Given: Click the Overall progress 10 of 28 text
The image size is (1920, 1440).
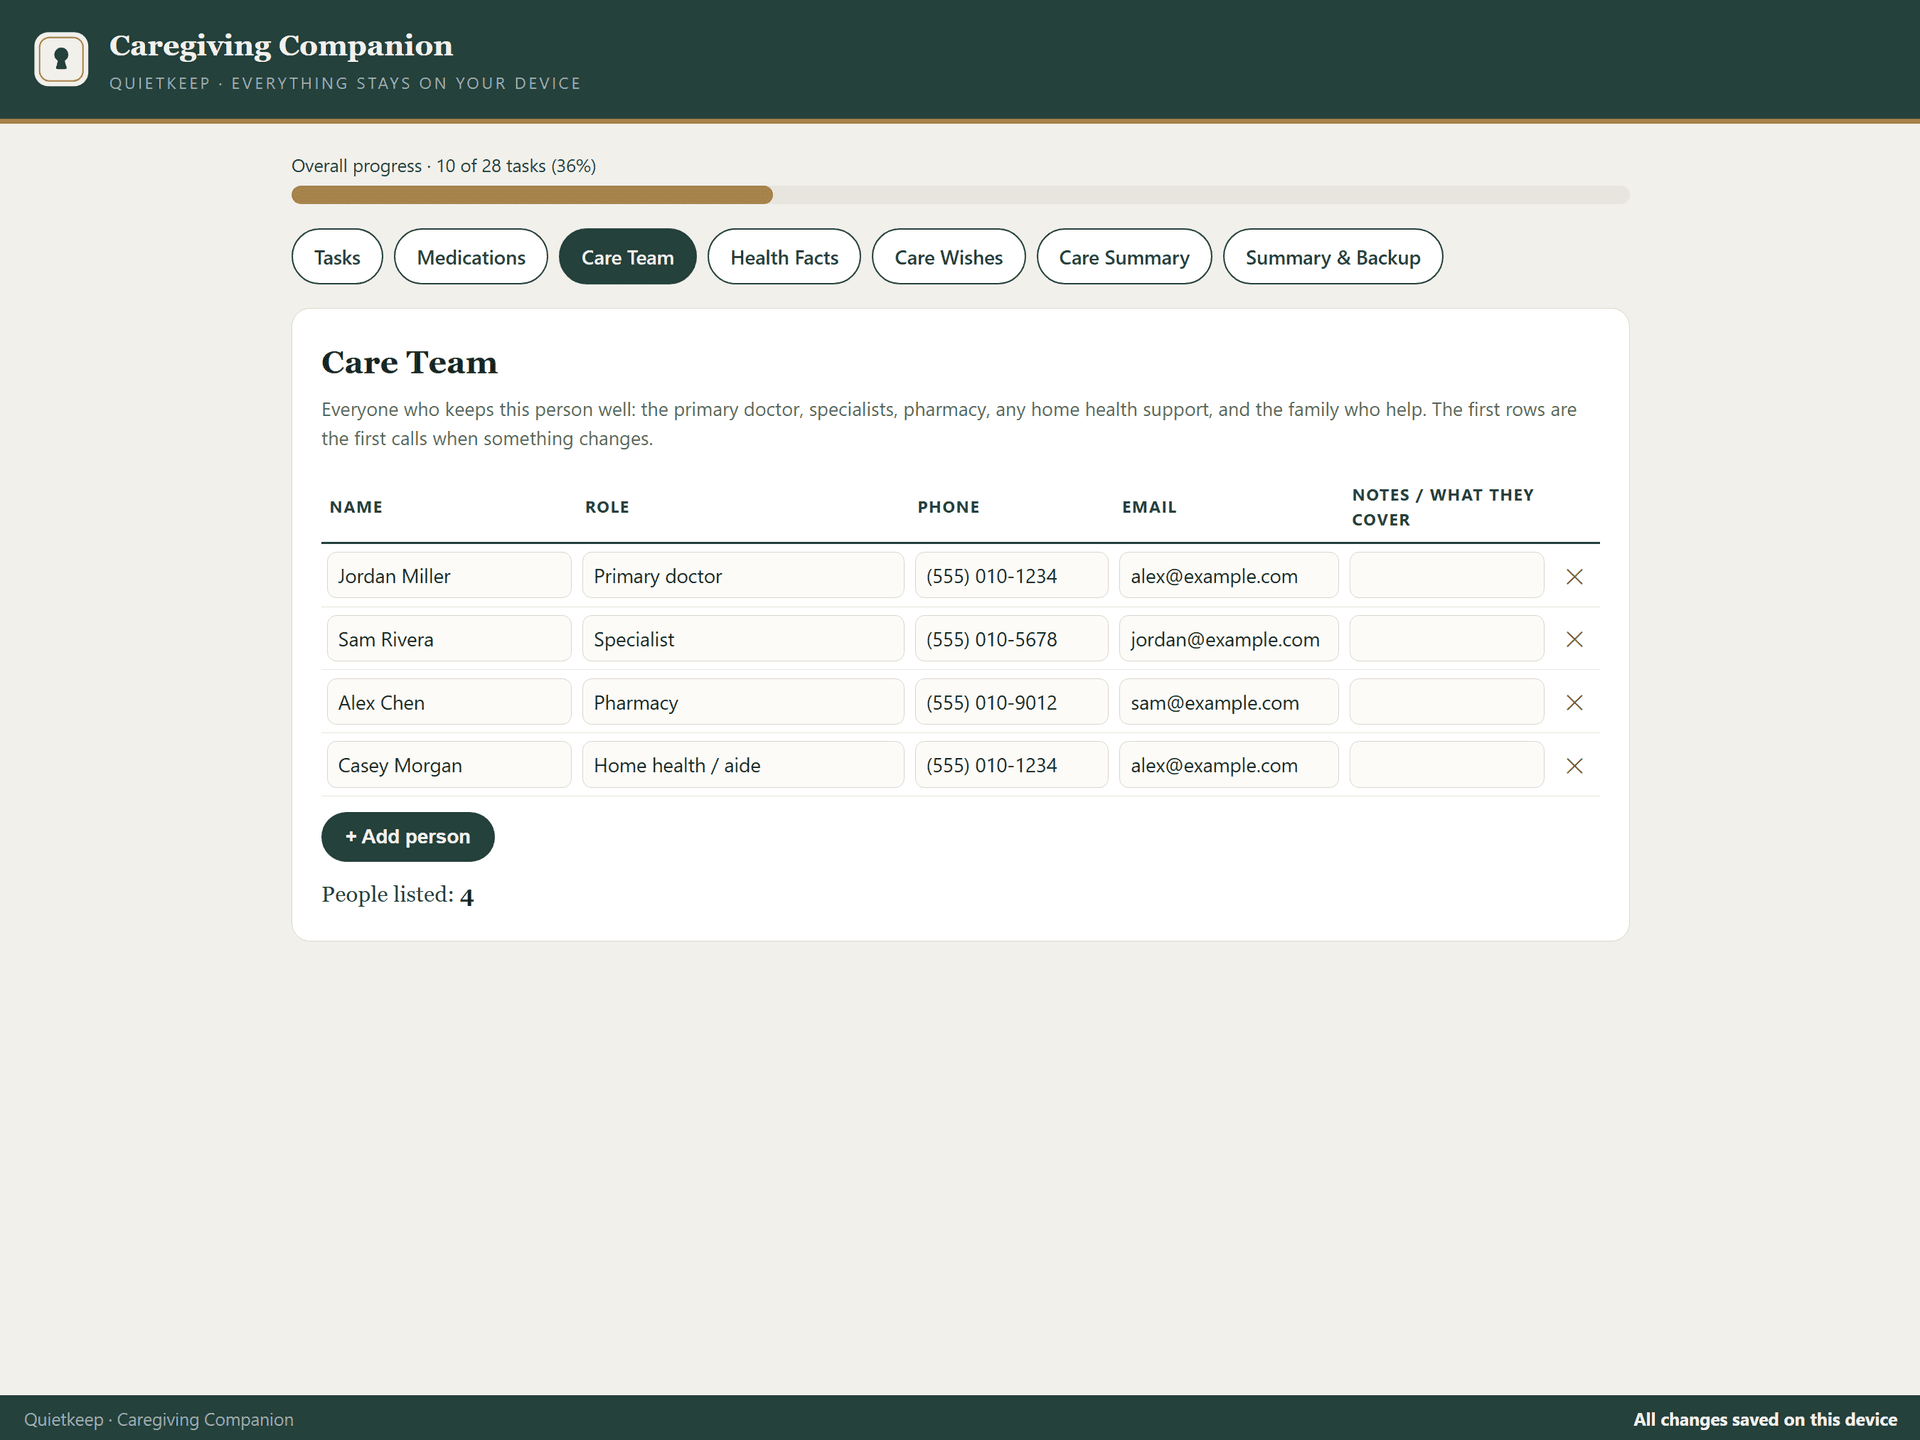Looking at the screenshot, I should 443,166.
